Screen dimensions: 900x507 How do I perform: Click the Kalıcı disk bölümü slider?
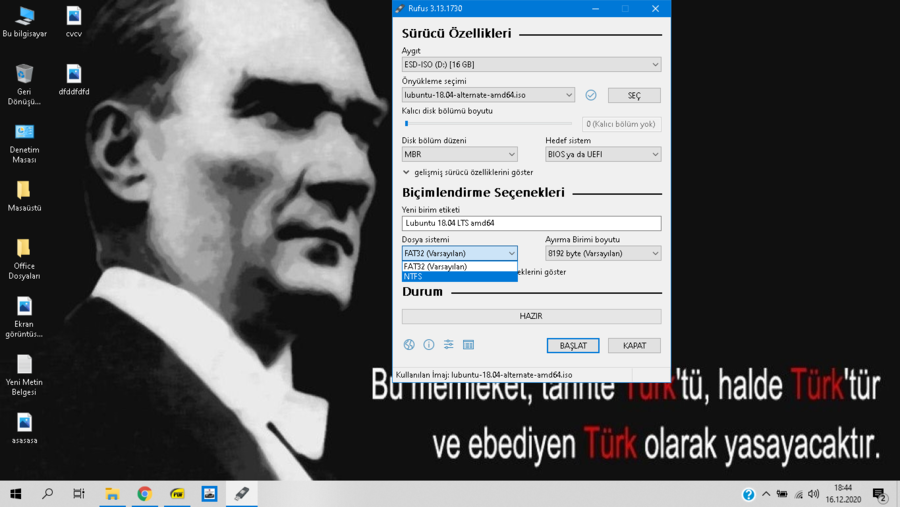(x=487, y=123)
